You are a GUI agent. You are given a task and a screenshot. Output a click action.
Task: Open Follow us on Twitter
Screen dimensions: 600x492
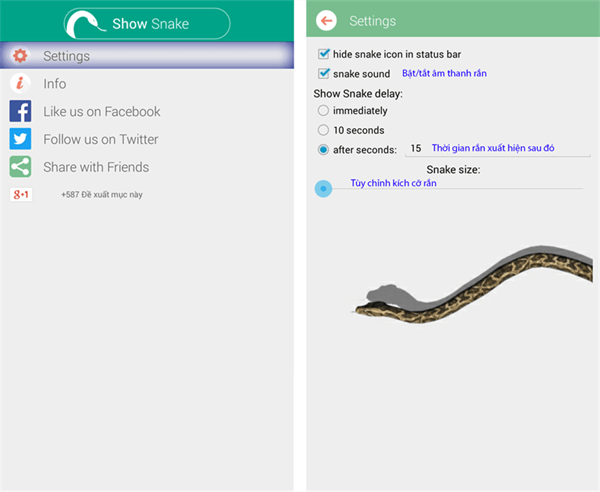[101, 139]
